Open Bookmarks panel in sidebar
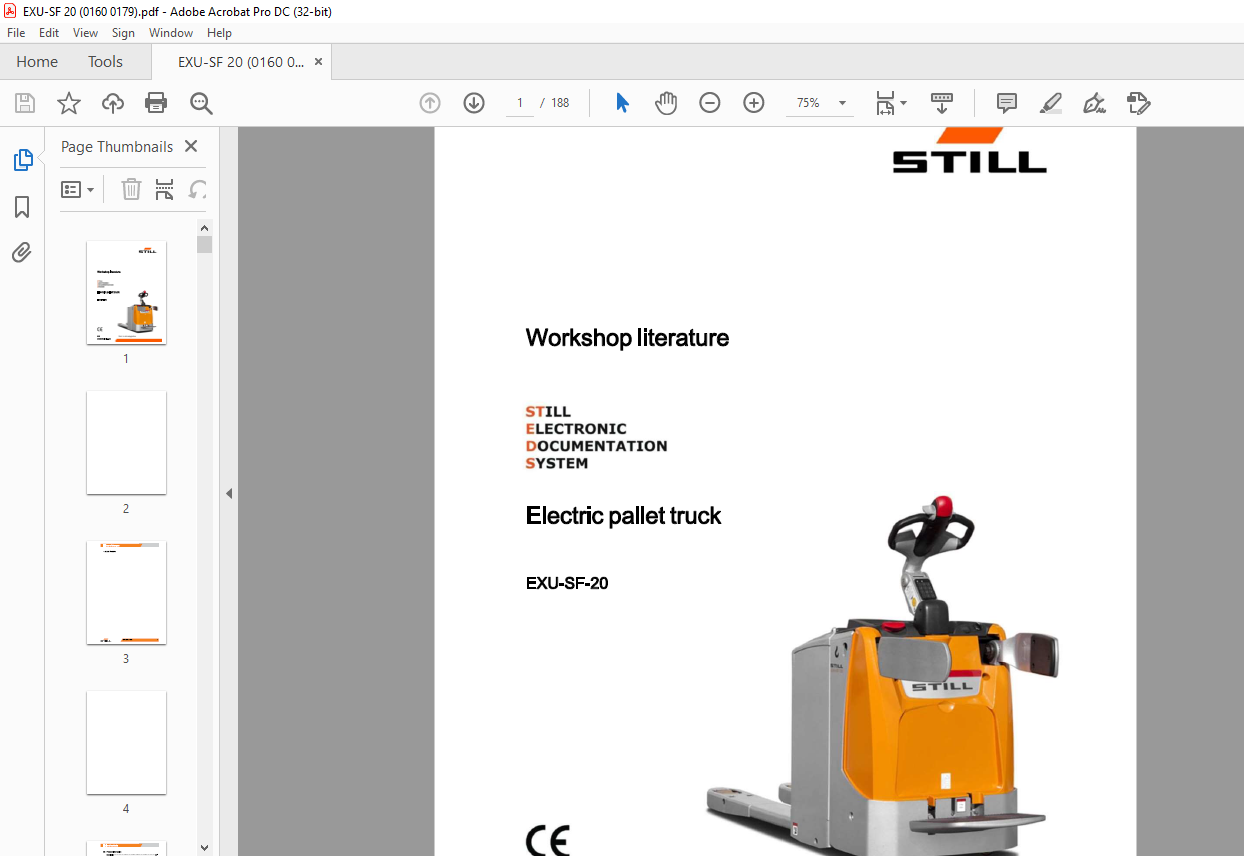Image resolution: width=1244 pixels, height=856 pixels. pos(22,207)
